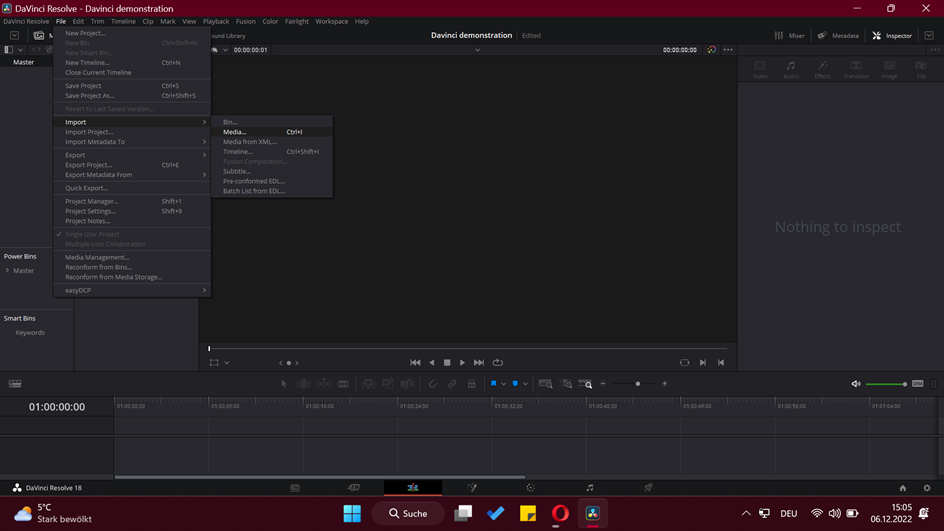
Task: Select the arrow Selection mode tool
Action: pos(284,384)
